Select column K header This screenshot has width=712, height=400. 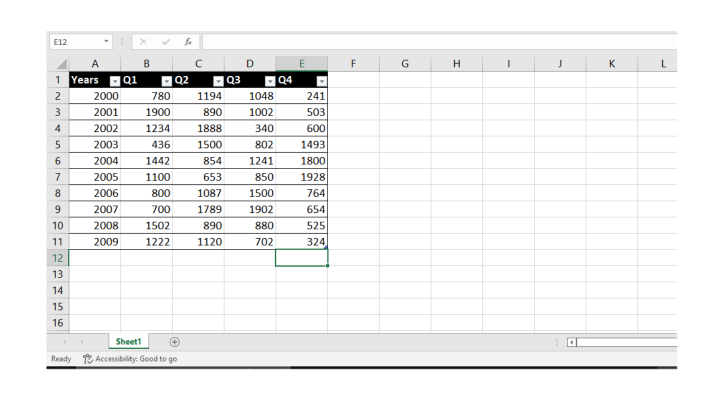tap(612, 64)
